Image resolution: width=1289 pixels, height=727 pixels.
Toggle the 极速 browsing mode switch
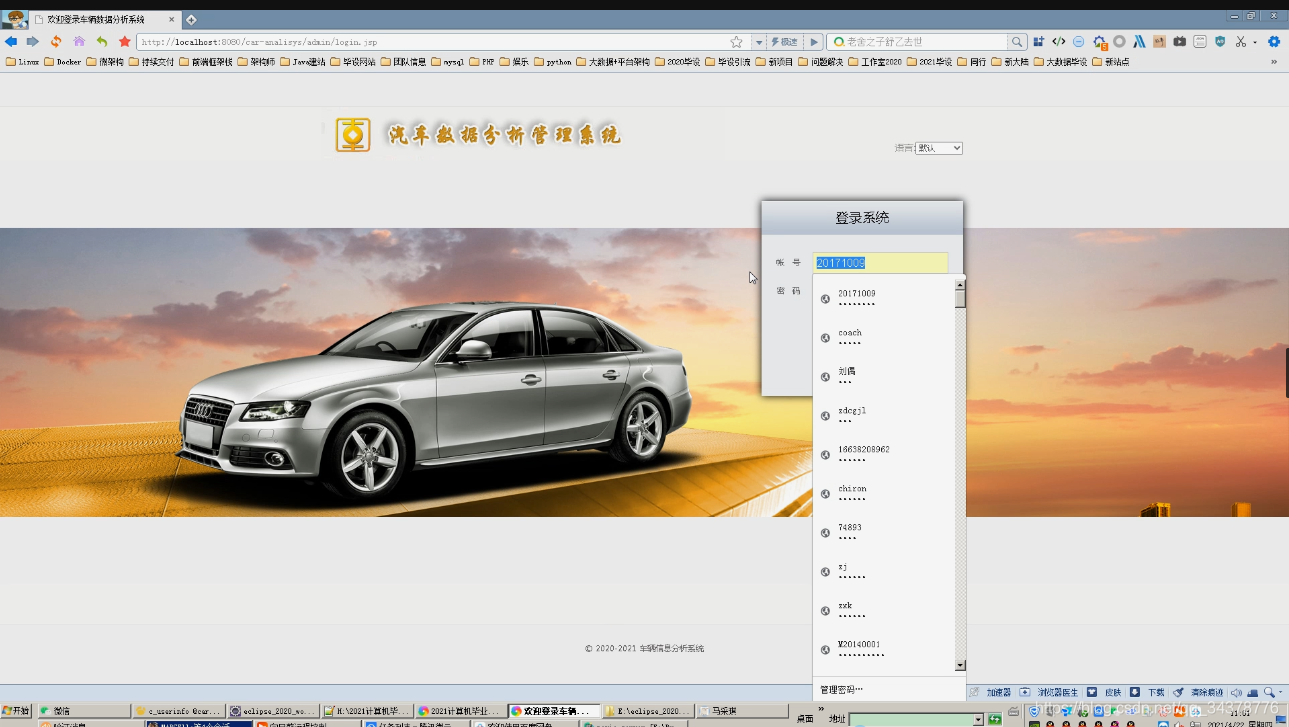pyautogui.click(x=784, y=42)
